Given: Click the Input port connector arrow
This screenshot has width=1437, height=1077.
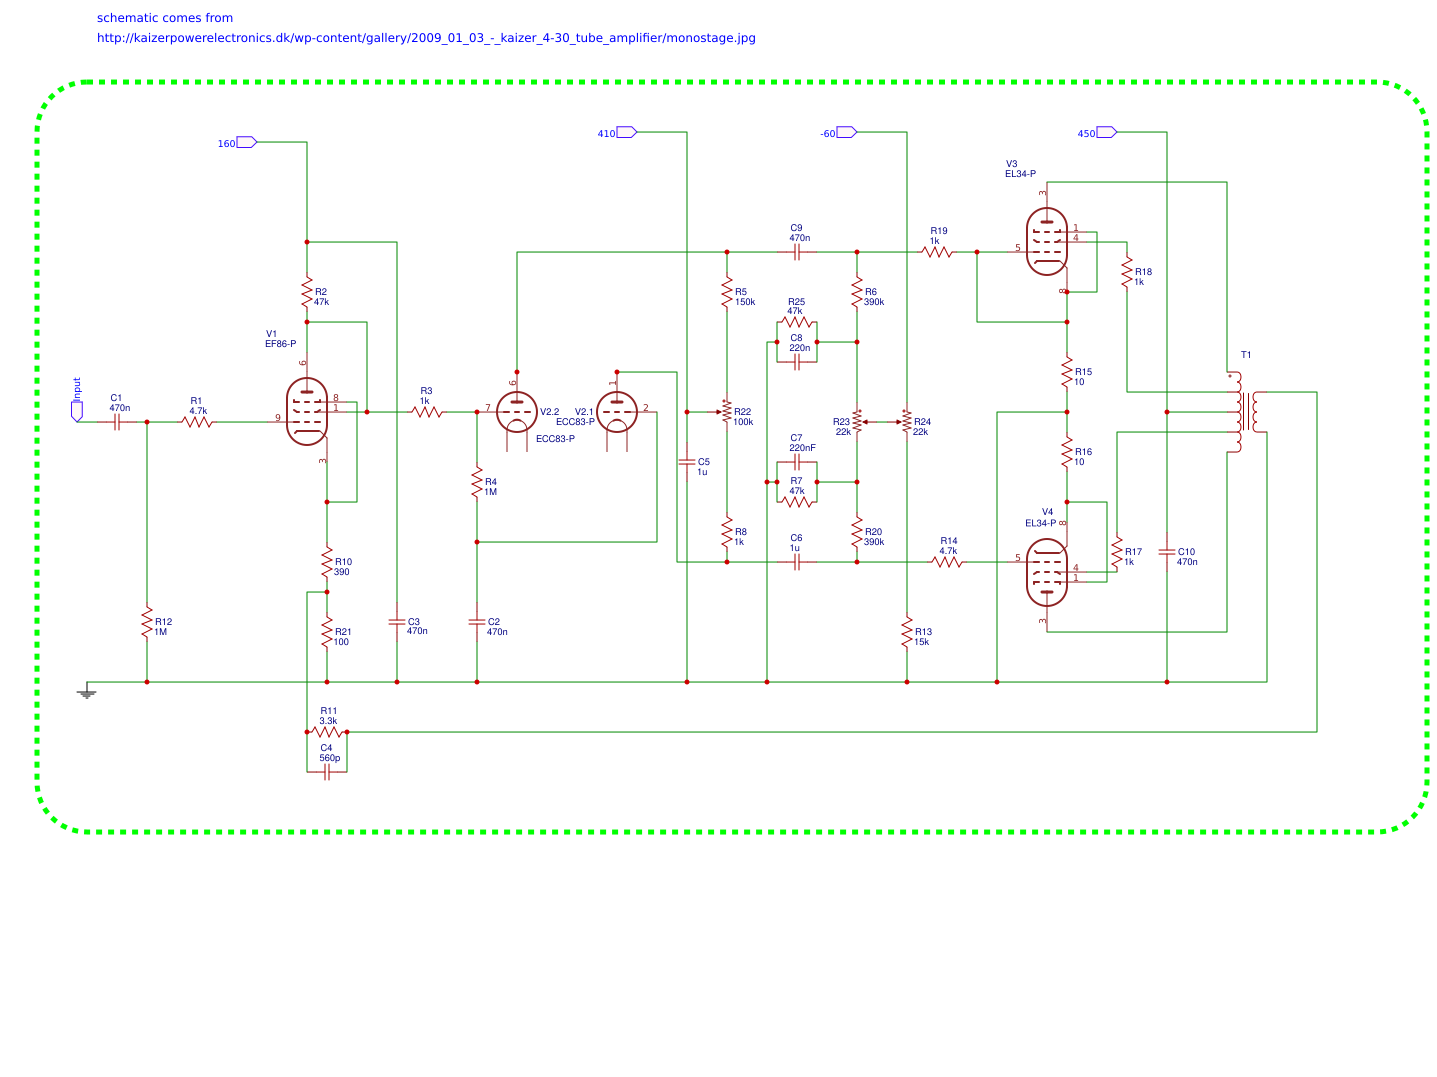Looking at the screenshot, I should (78, 412).
